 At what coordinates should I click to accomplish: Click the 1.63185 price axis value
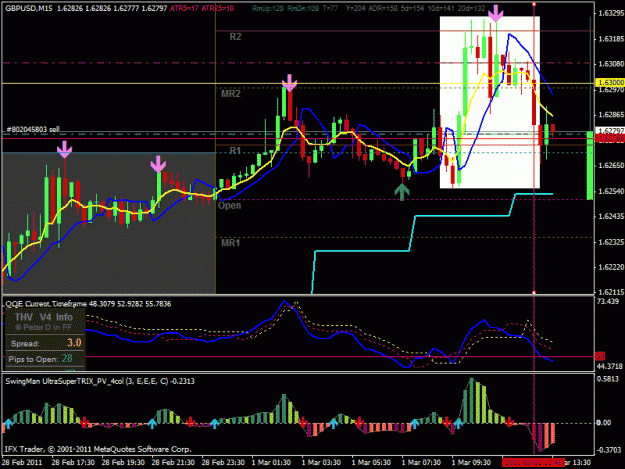click(x=611, y=39)
